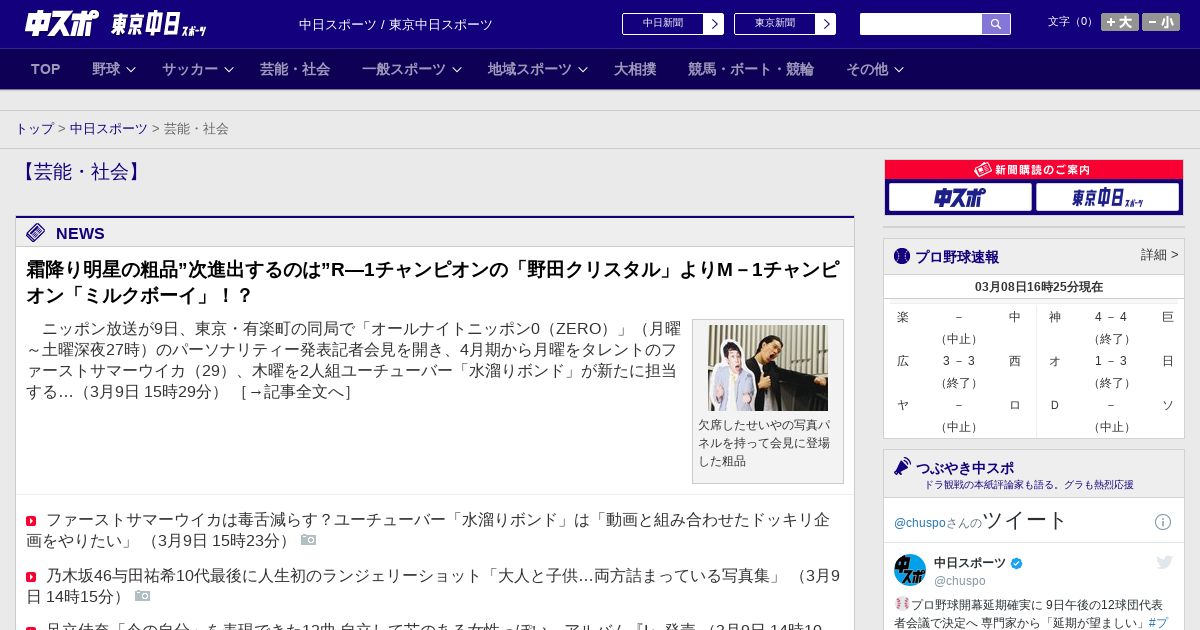Select 大相撲 in navigation bar
1200x630 pixels.
coord(635,69)
